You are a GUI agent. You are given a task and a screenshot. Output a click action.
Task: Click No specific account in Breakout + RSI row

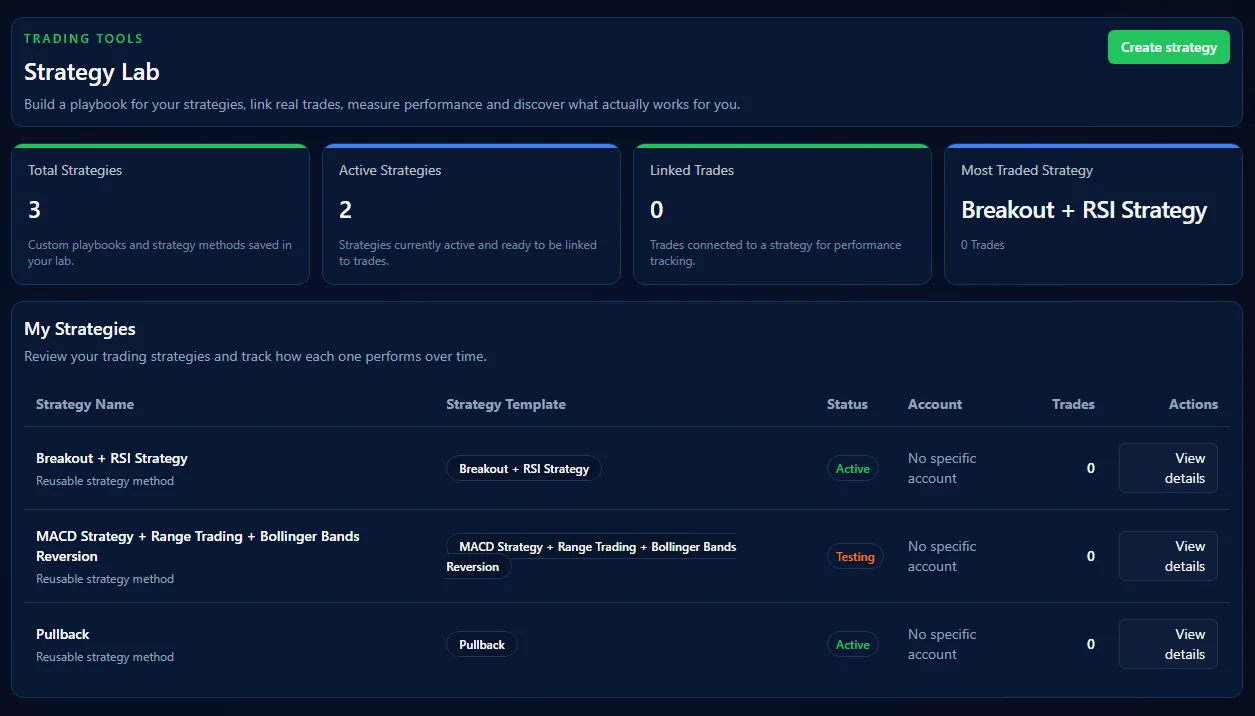[942, 468]
